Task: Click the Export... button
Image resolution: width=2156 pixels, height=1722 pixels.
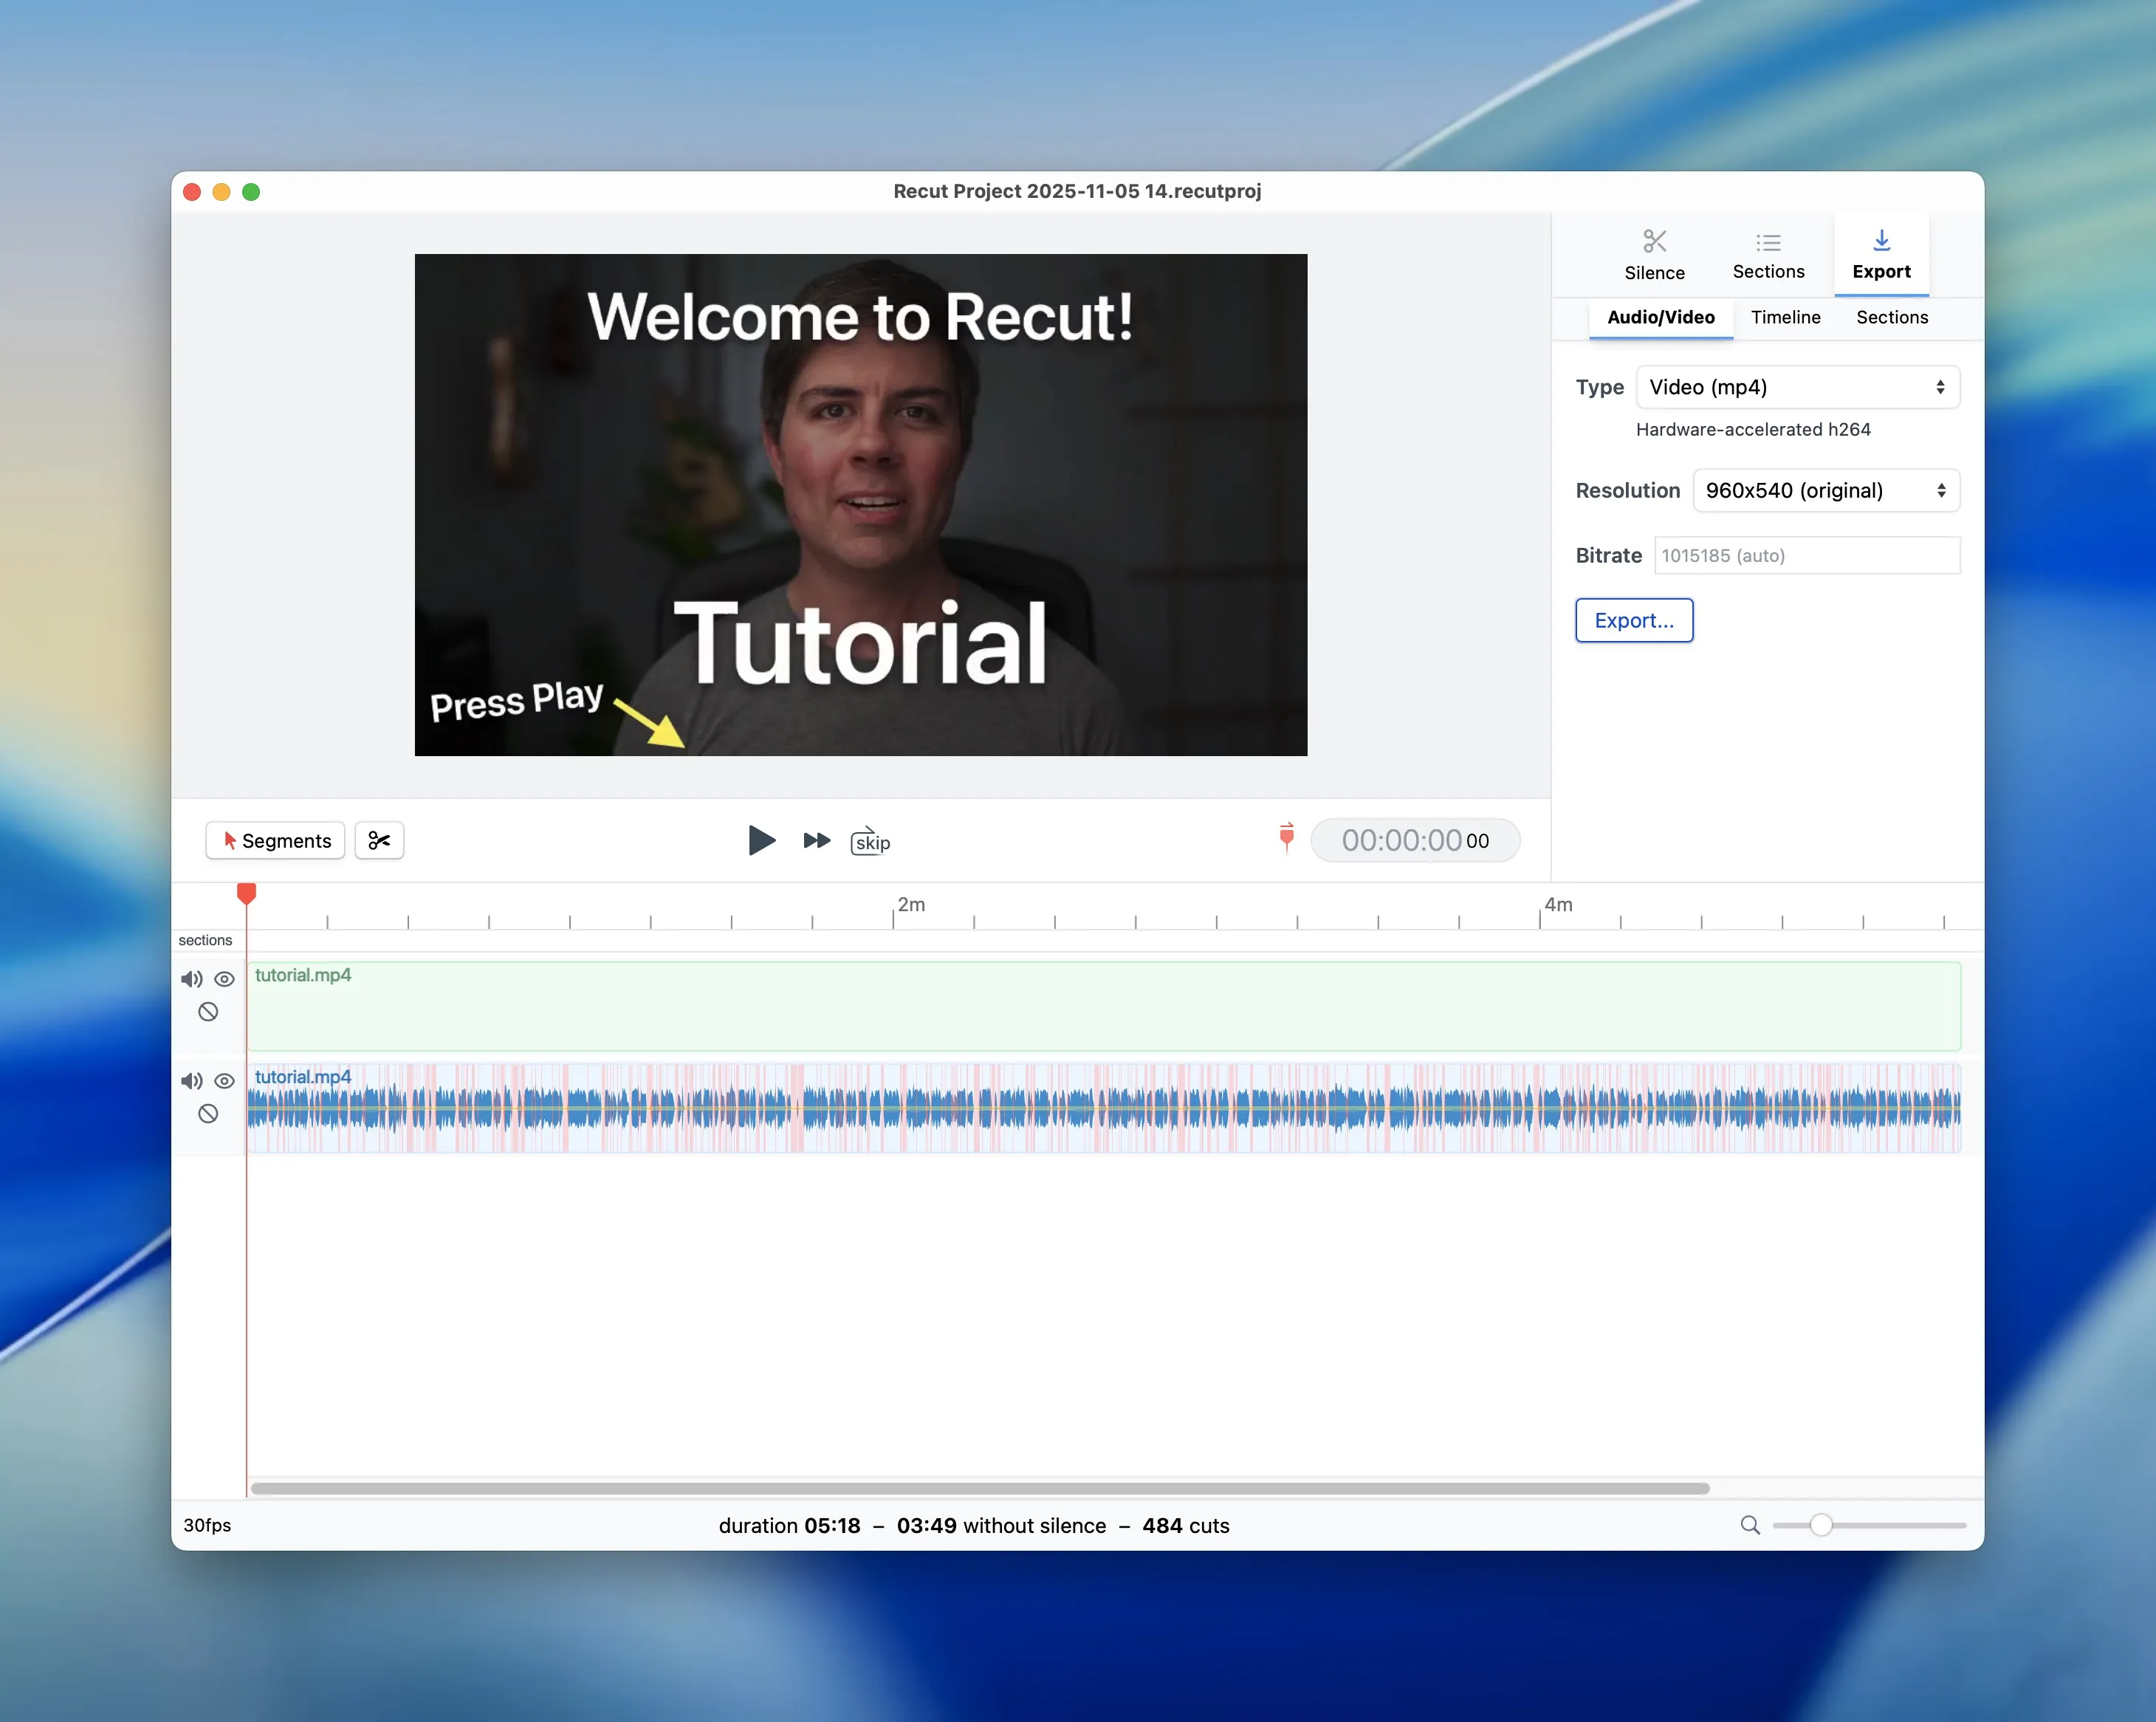Action: point(1633,620)
